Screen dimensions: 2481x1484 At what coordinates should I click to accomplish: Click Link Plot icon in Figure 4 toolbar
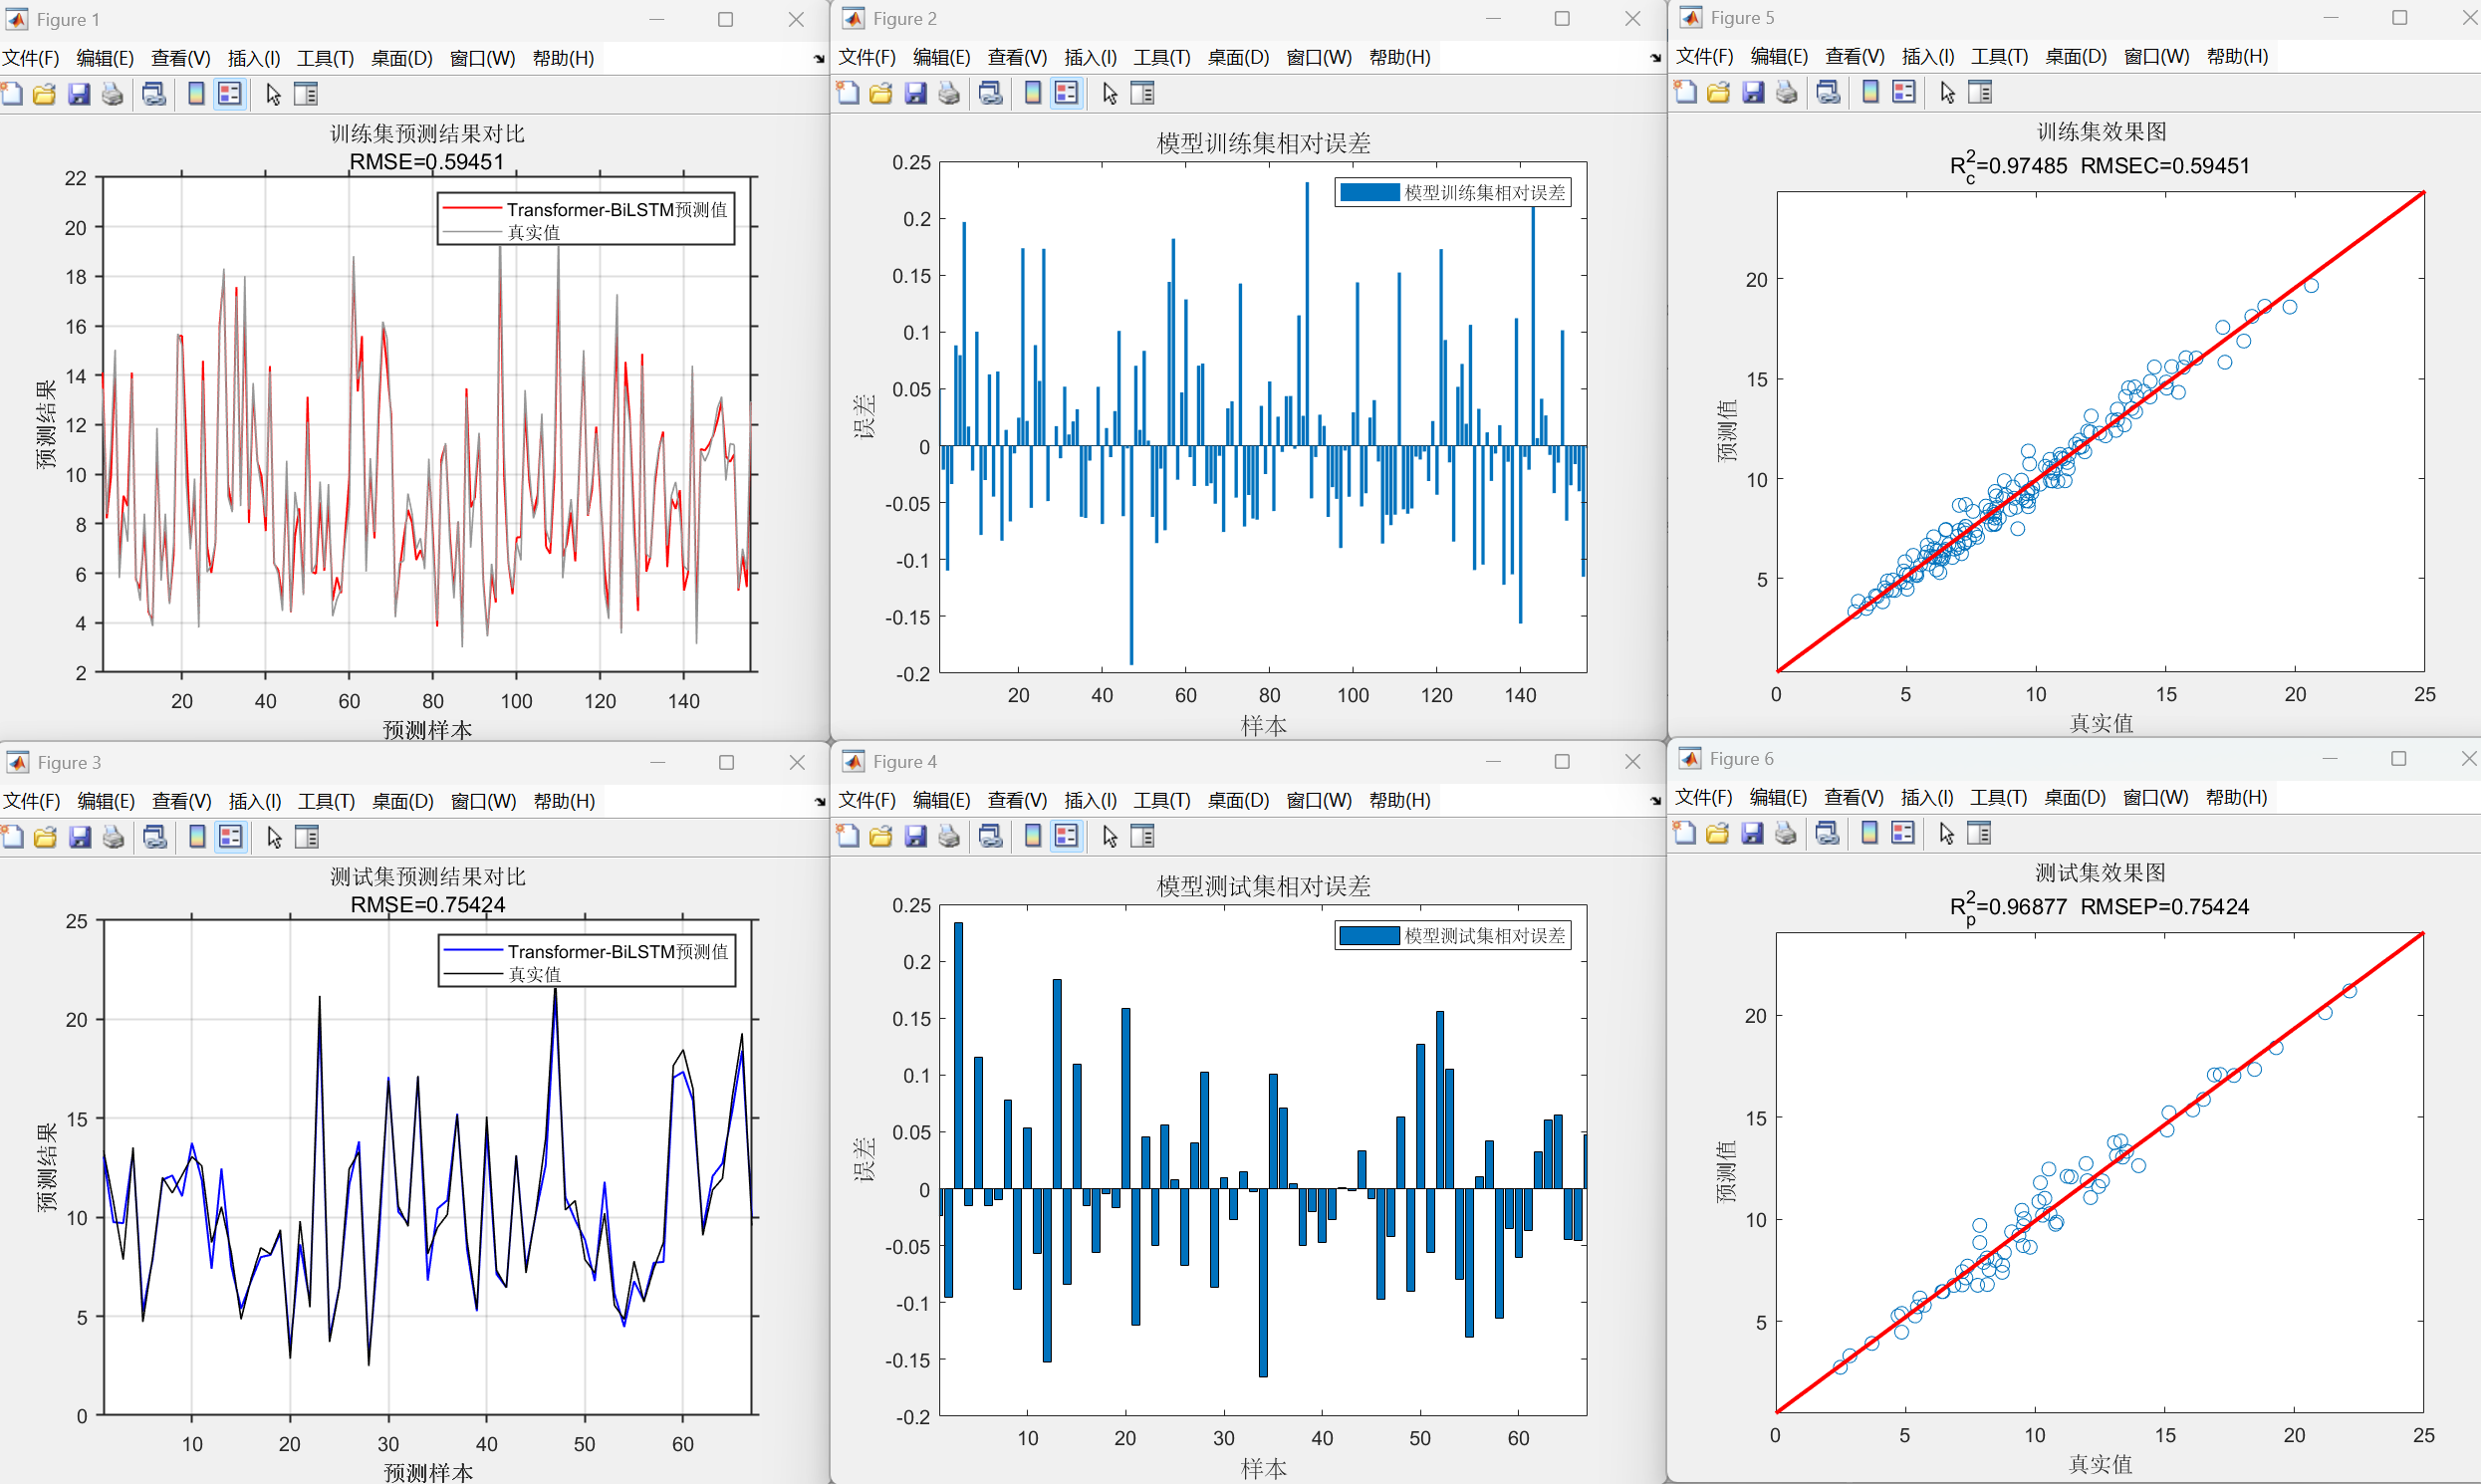(990, 836)
